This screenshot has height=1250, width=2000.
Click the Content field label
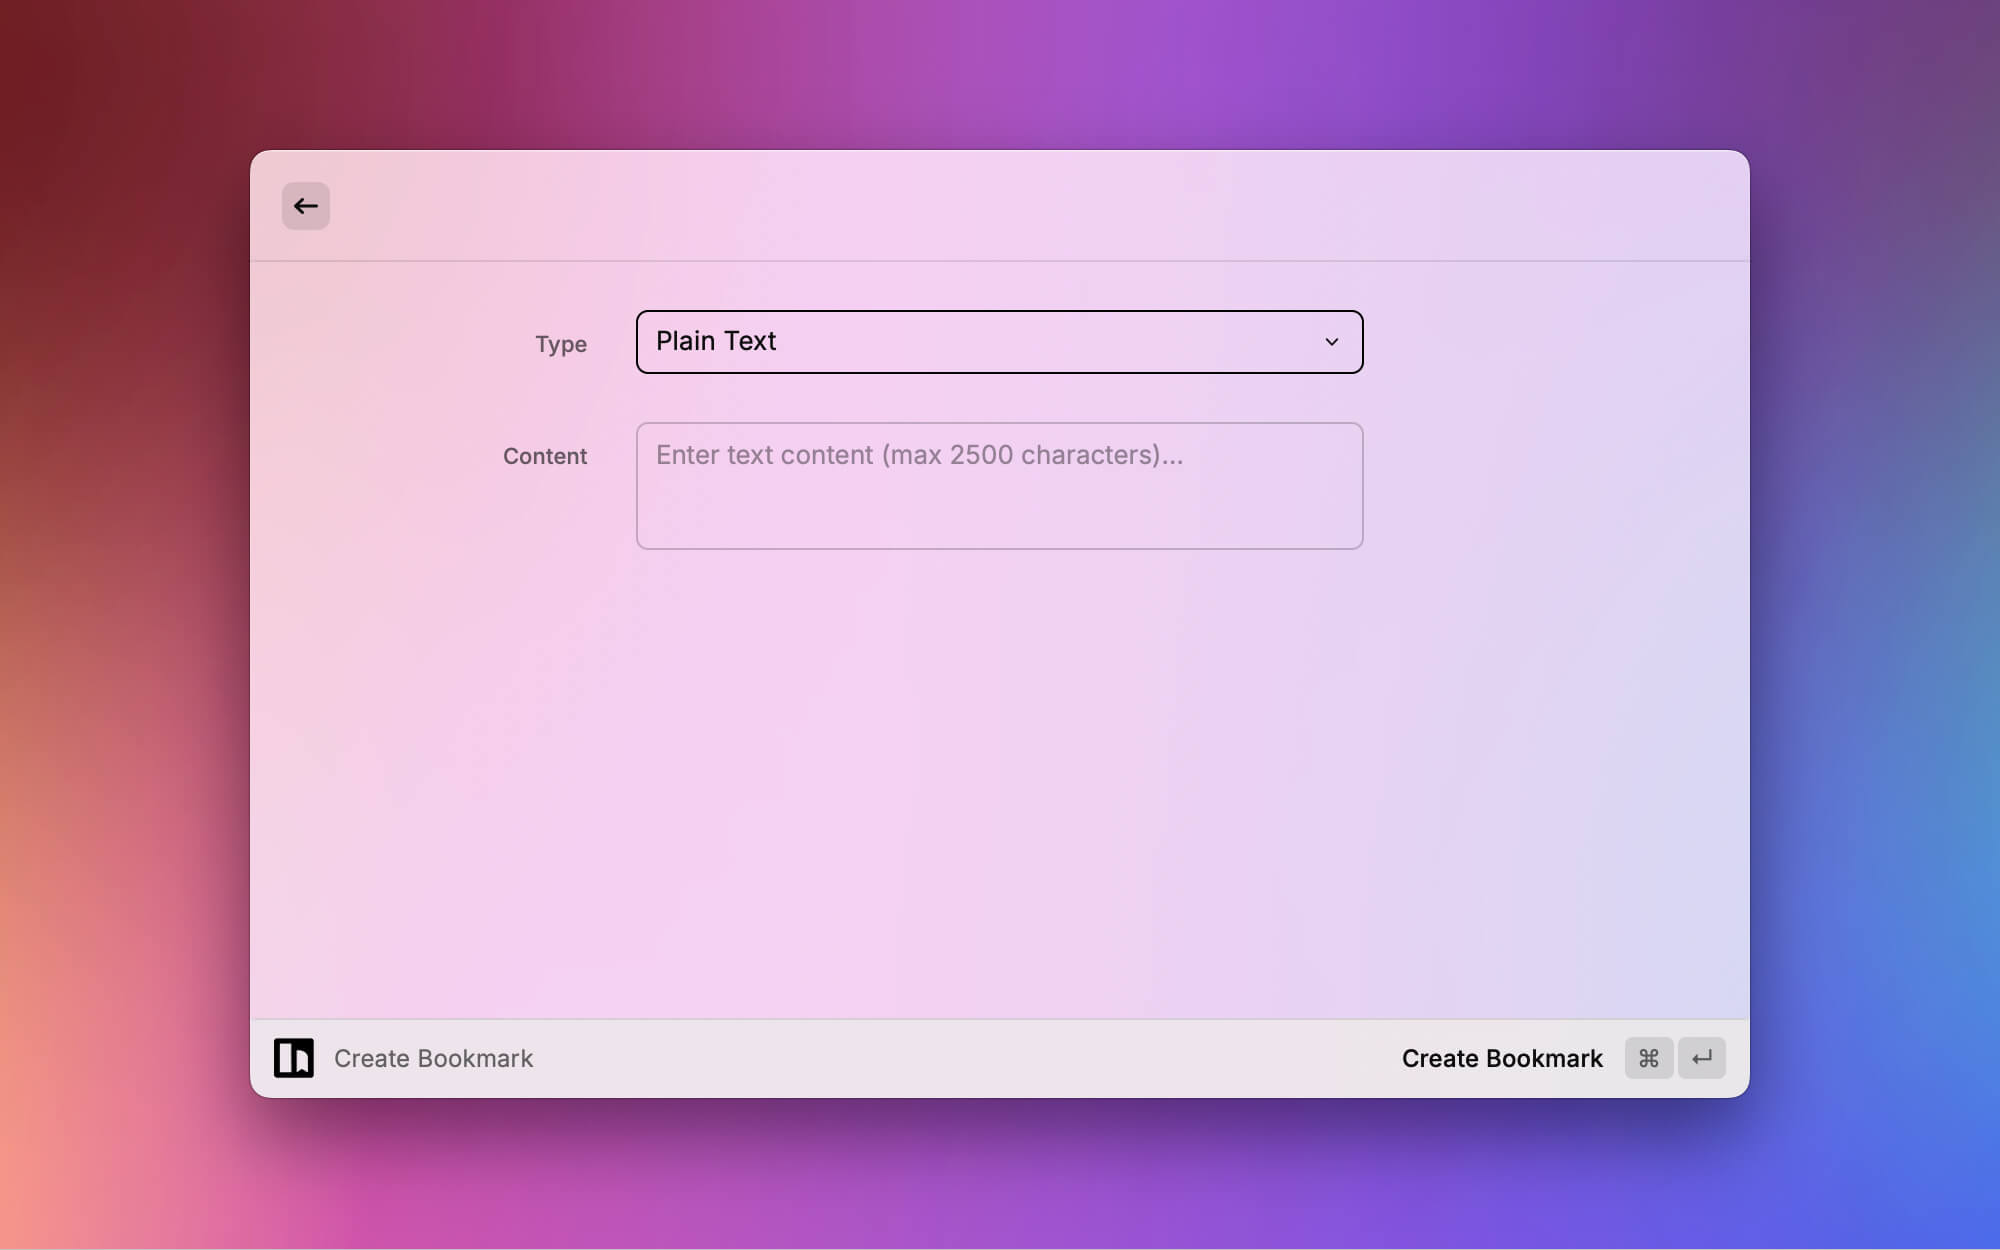click(x=544, y=456)
